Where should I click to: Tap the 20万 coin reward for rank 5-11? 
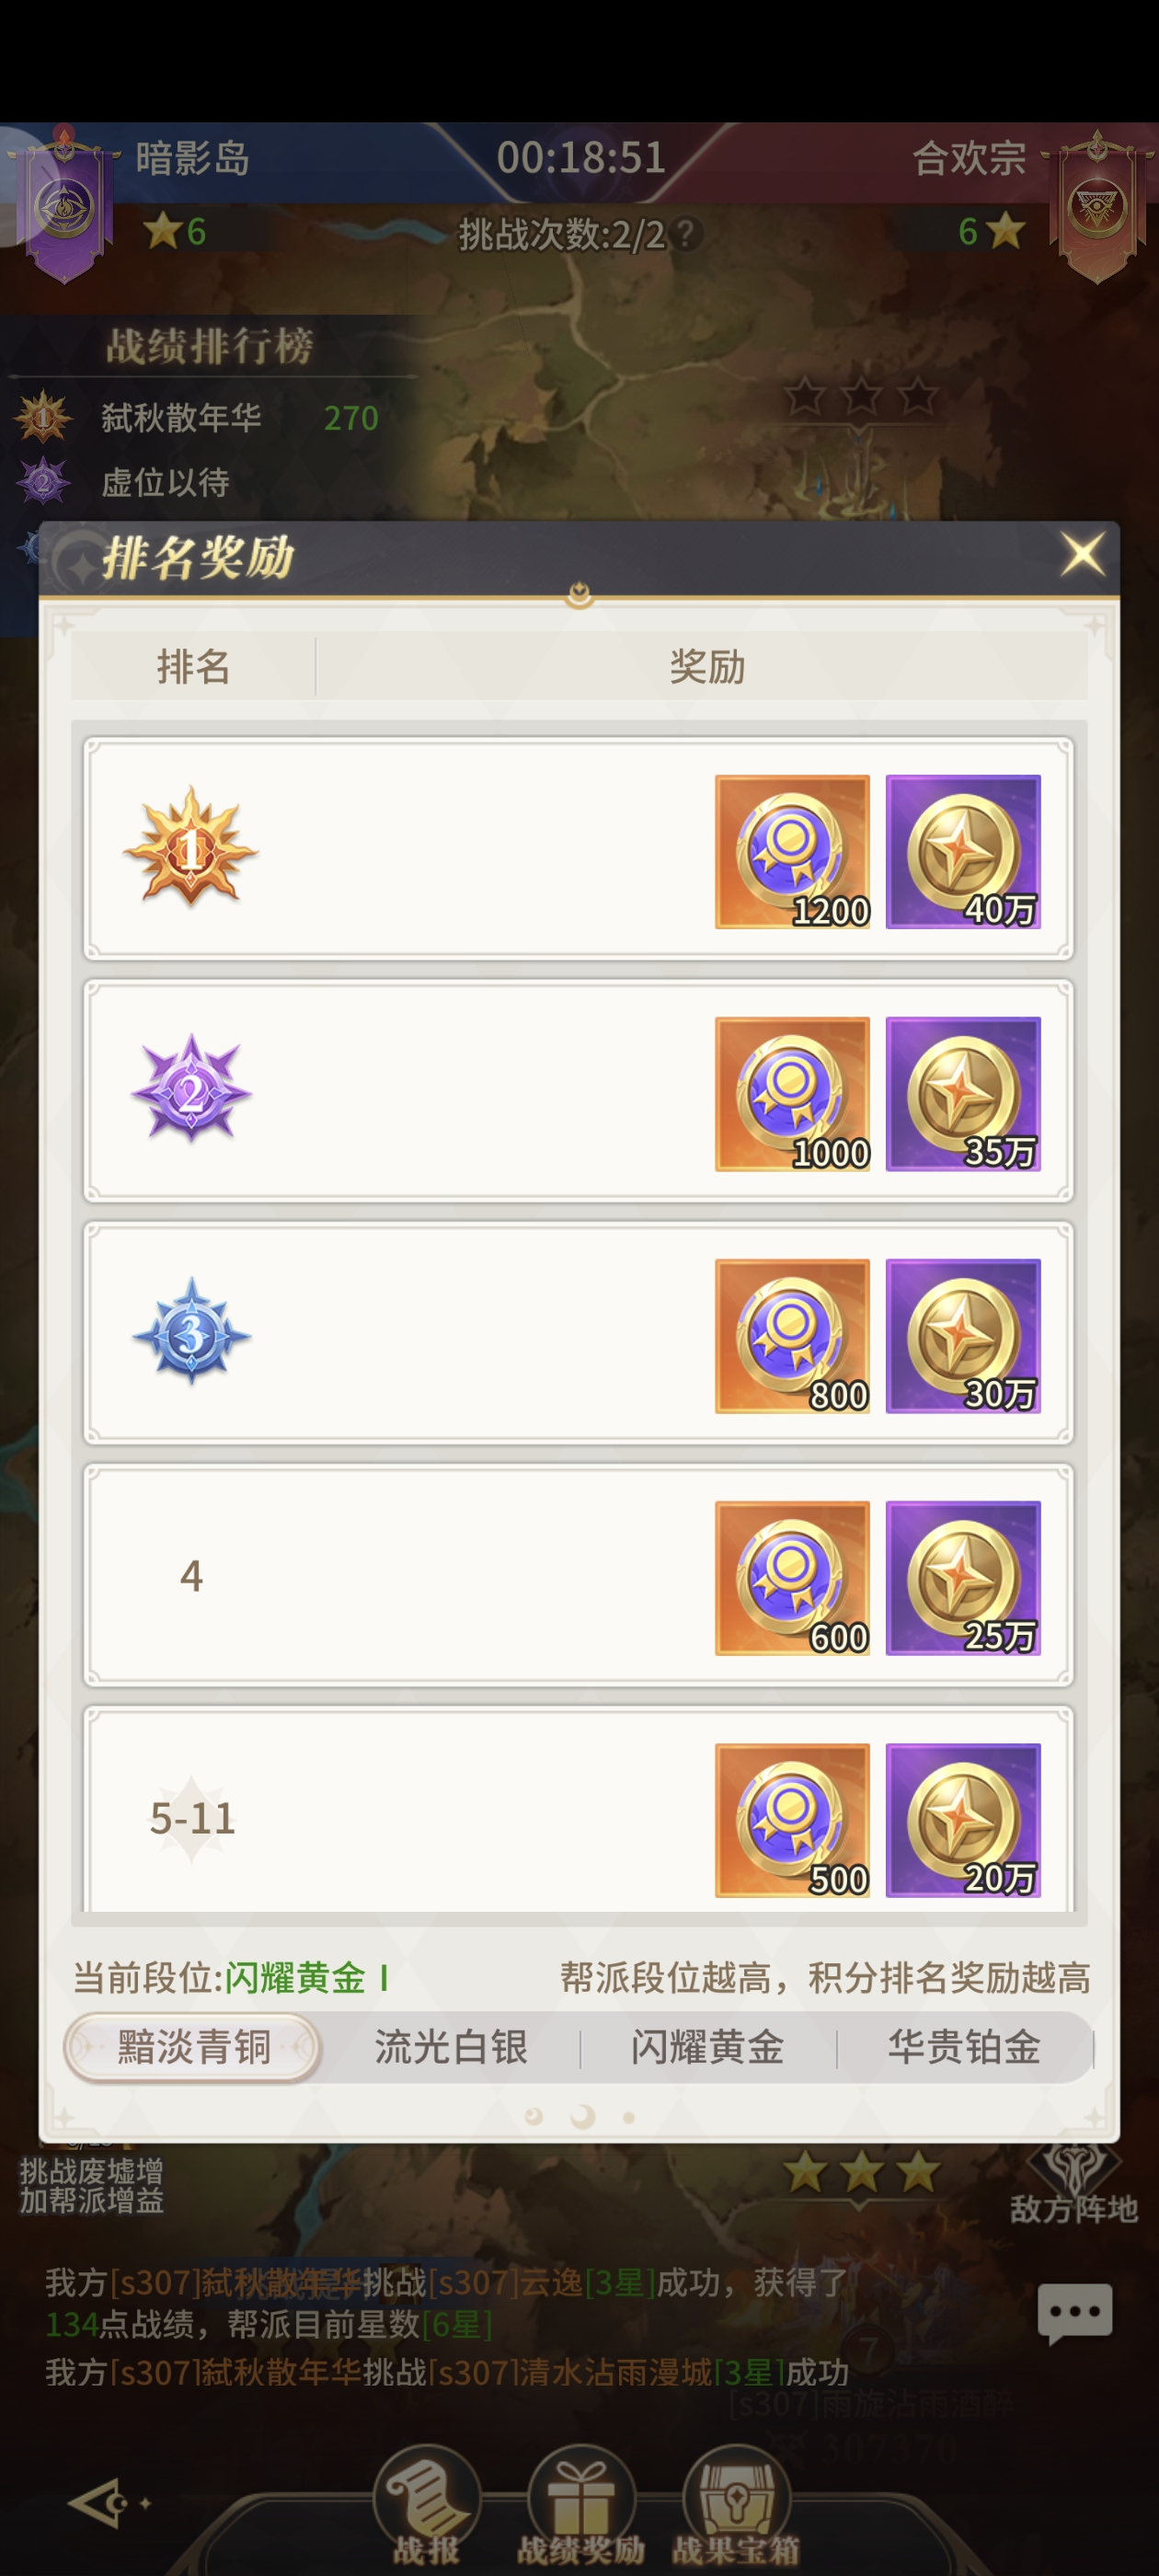pos(963,1820)
